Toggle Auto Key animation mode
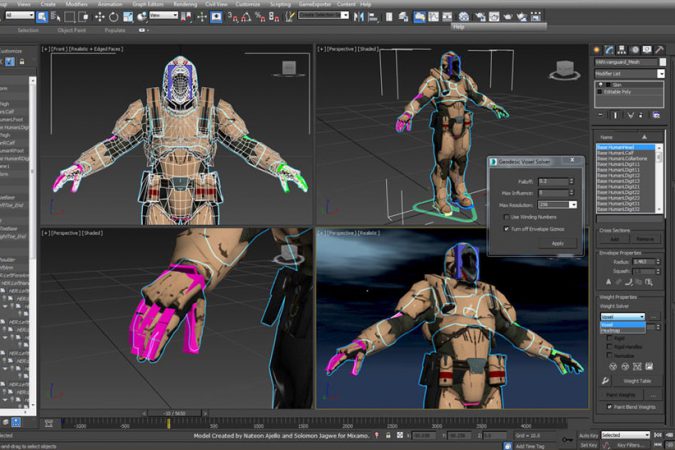Viewport: 675px width, 450px height. [x=588, y=436]
